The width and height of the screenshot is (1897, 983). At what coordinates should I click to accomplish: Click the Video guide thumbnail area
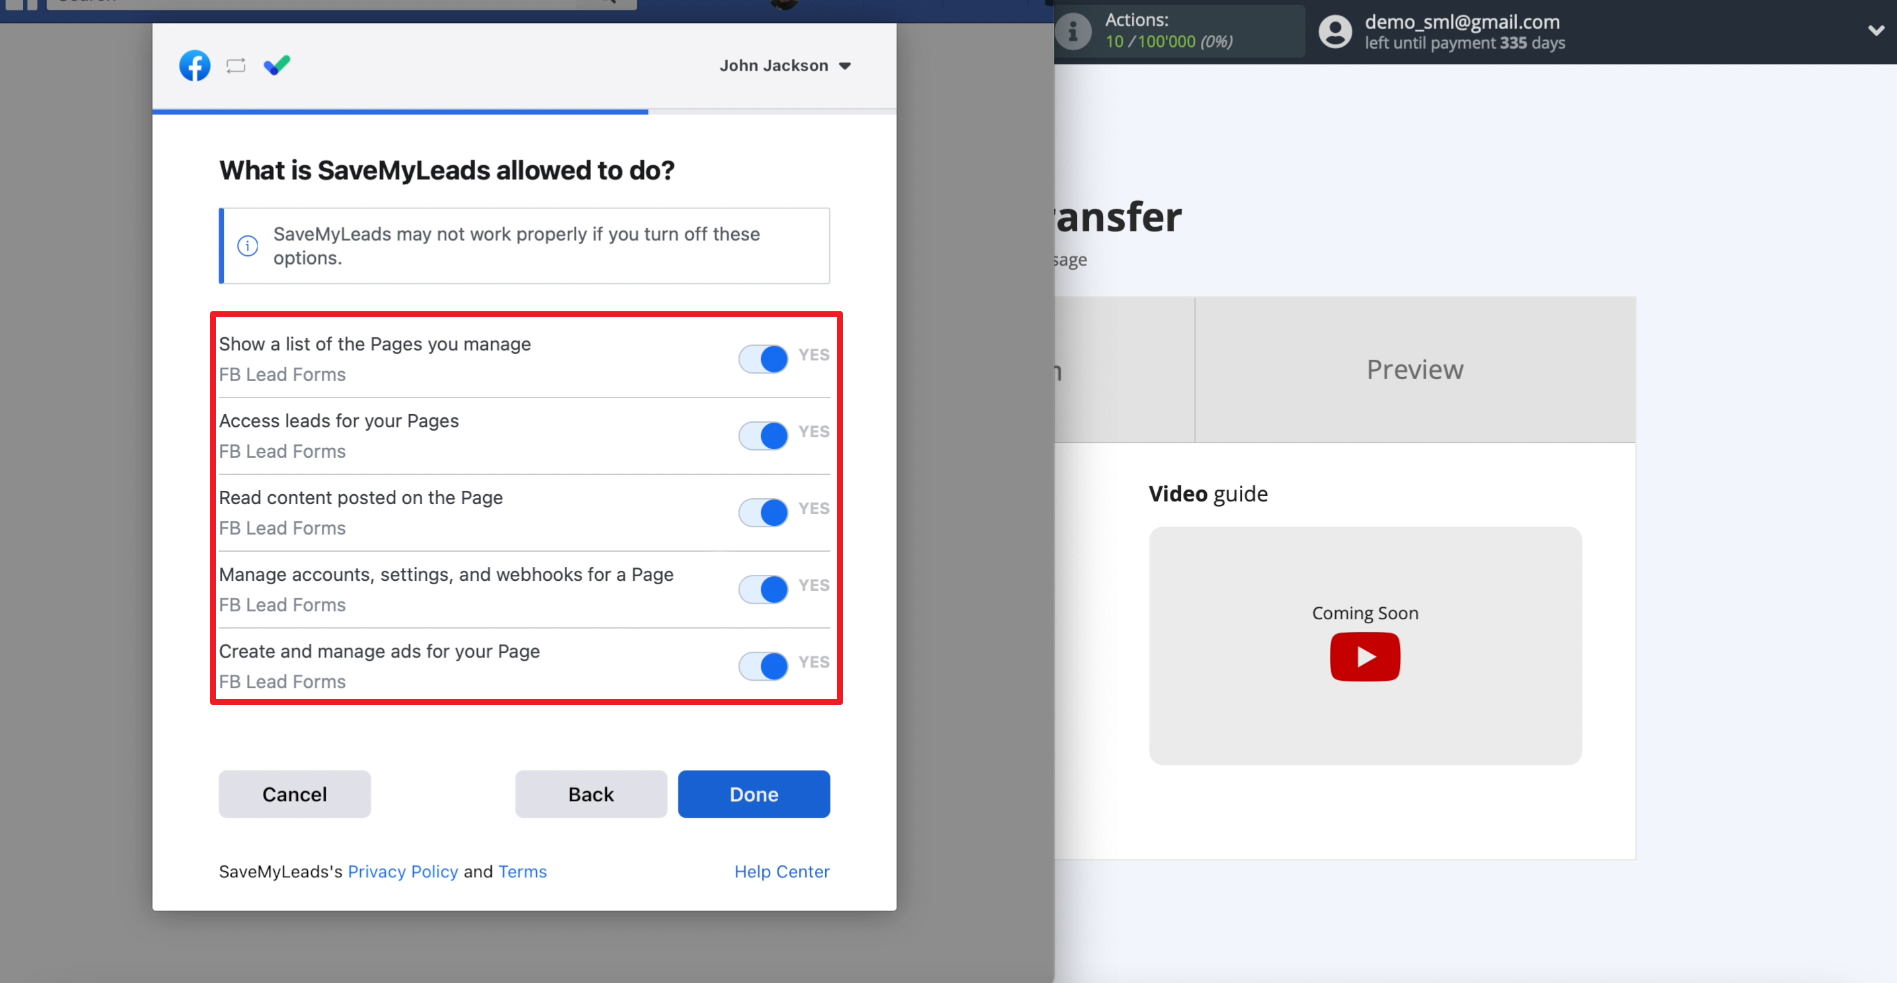1365,646
